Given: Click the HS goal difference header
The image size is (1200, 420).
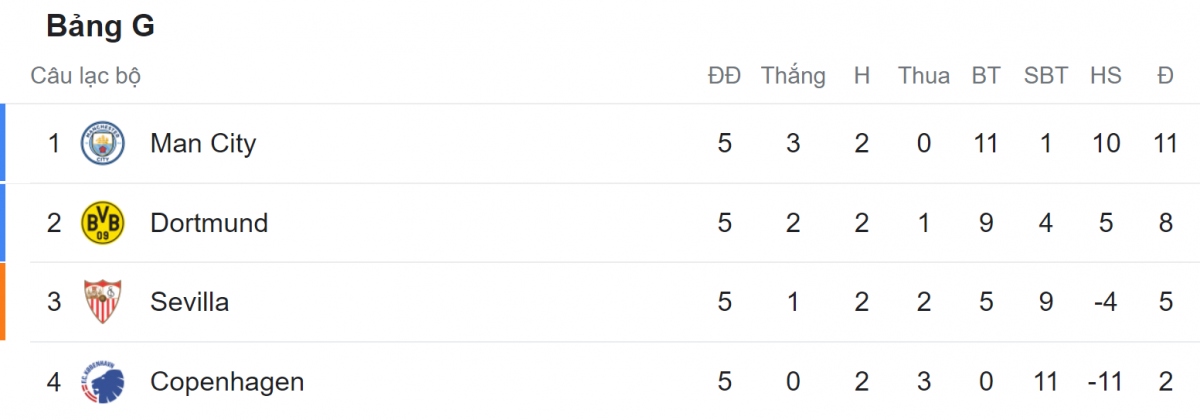Looking at the screenshot, I should click(1106, 76).
